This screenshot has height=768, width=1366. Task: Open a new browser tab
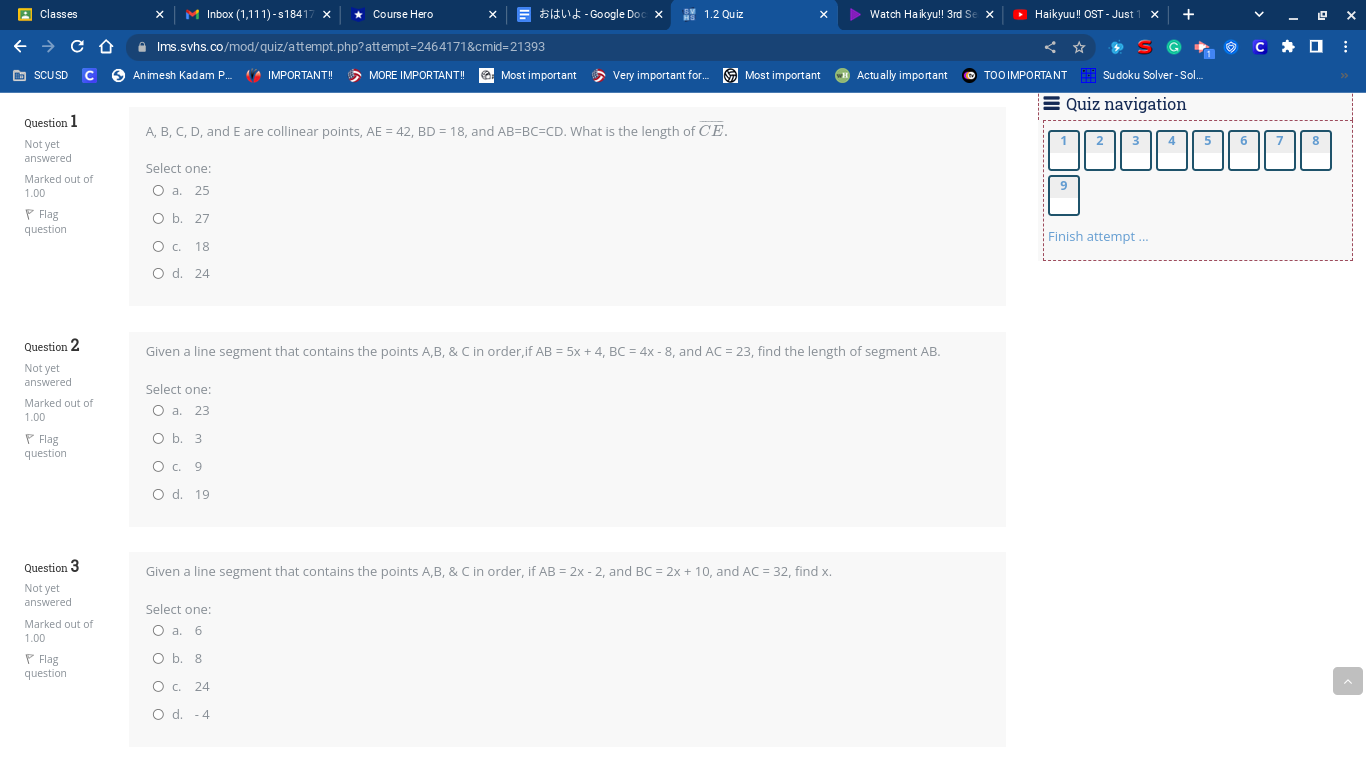(x=1188, y=15)
